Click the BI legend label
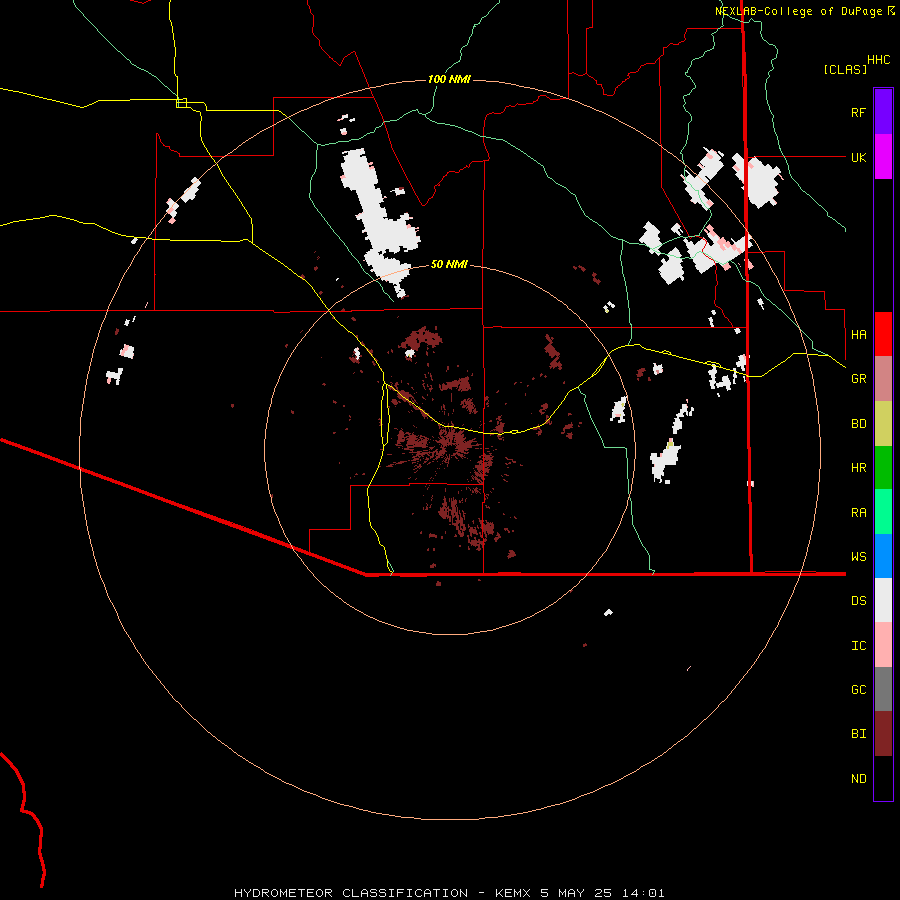 click(858, 734)
